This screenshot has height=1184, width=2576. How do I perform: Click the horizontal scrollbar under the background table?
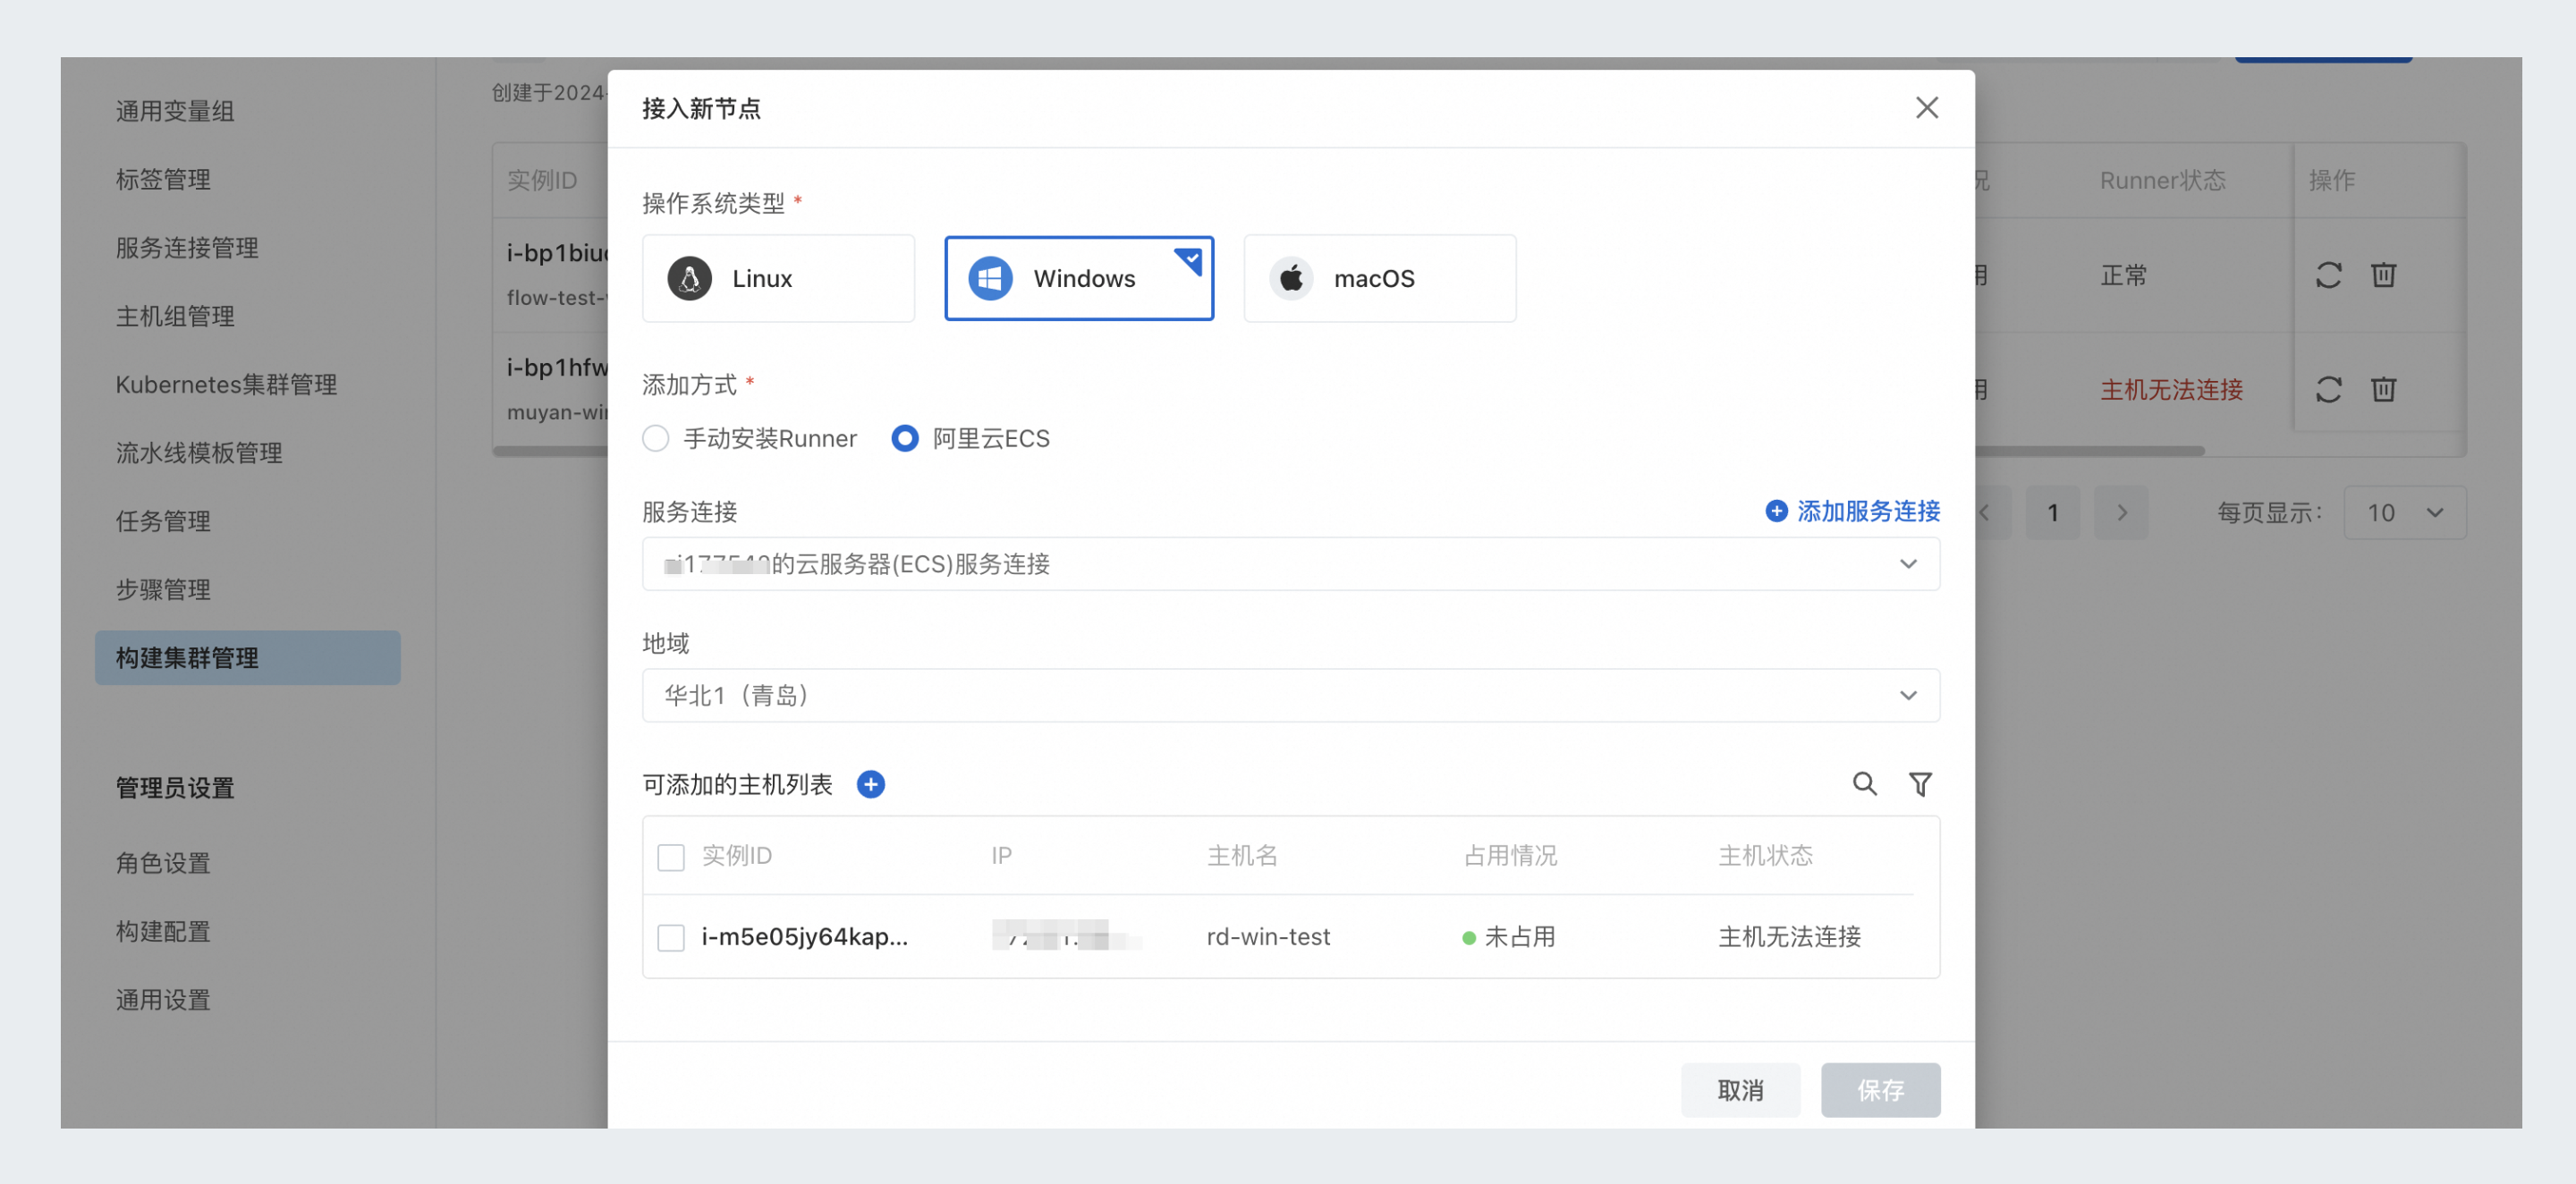(2090, 451)
